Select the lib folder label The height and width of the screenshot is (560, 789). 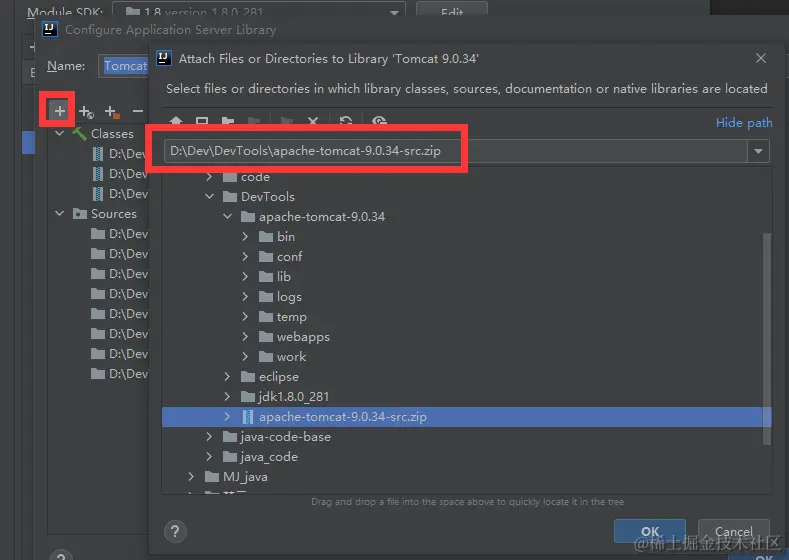tap(284, 277)
